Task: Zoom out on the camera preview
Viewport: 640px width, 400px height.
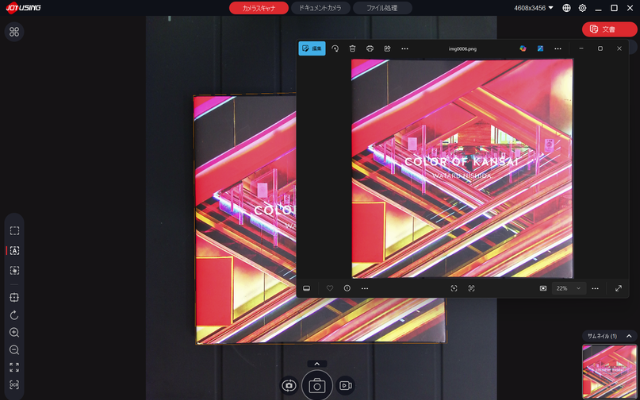Action: tap(14, 350)
